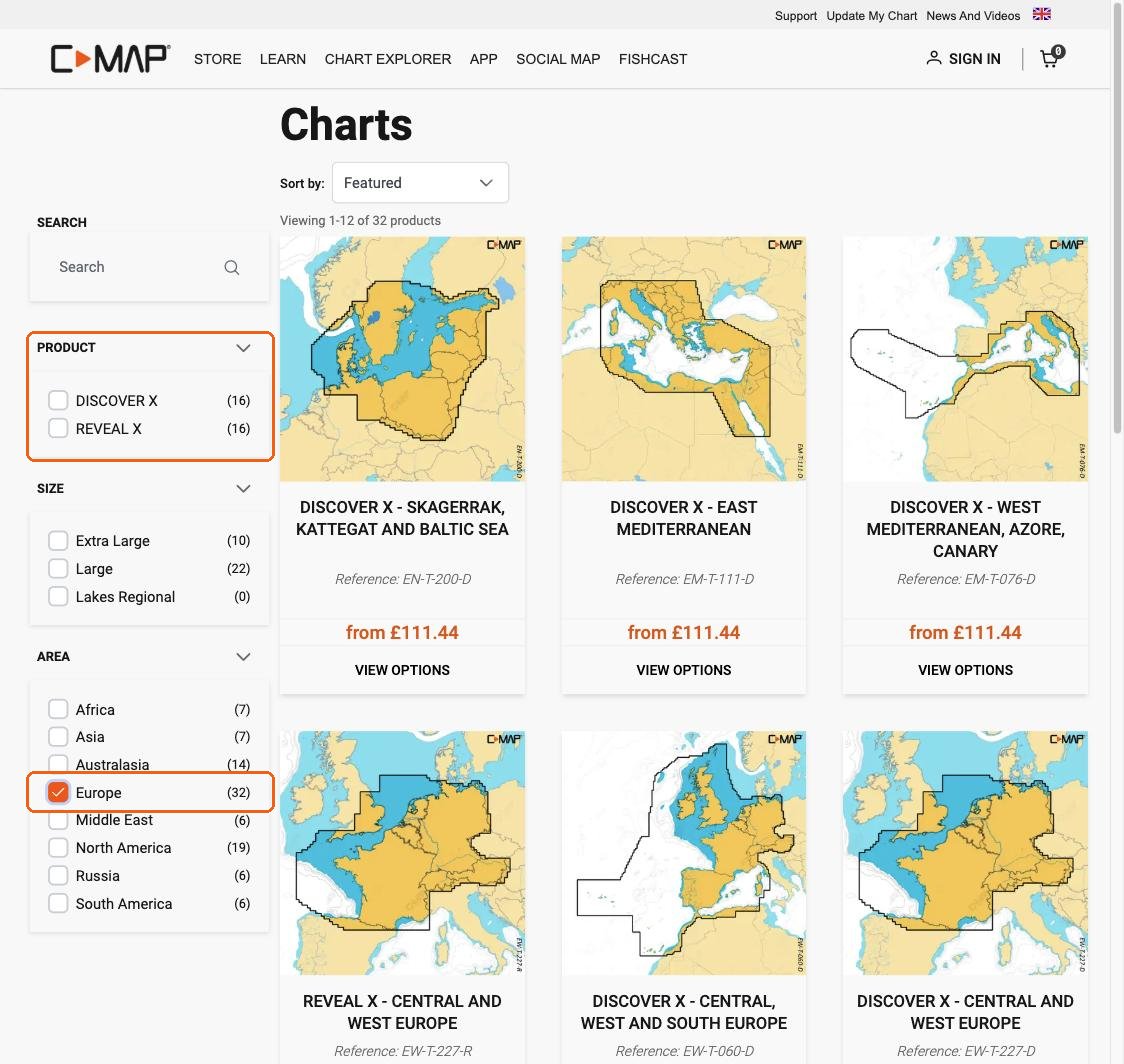
Task: Check the Middle East area filter
Action: coord(58,820)
